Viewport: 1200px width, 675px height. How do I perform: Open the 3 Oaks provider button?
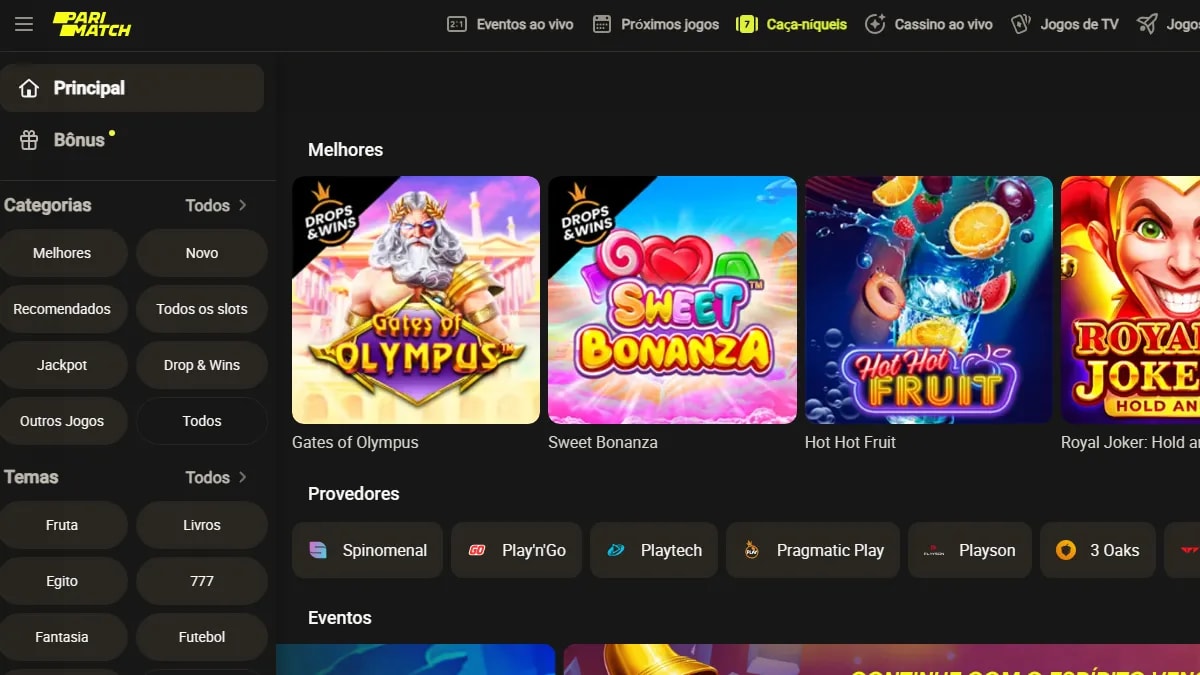pos(1098,550)
